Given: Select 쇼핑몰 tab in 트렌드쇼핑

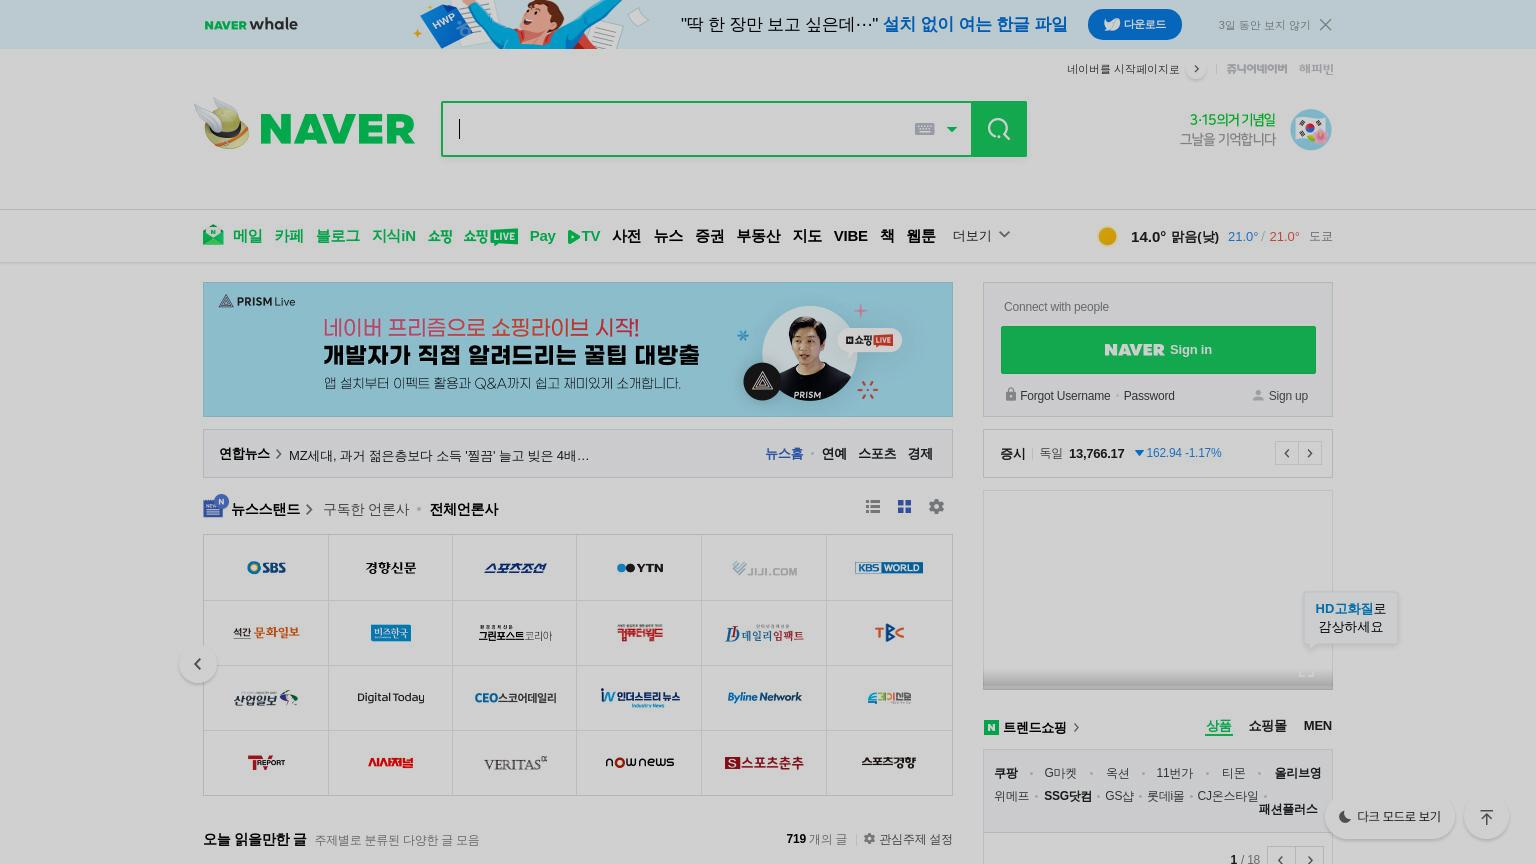Looking at the screenshot, I should click(1267, 726).
